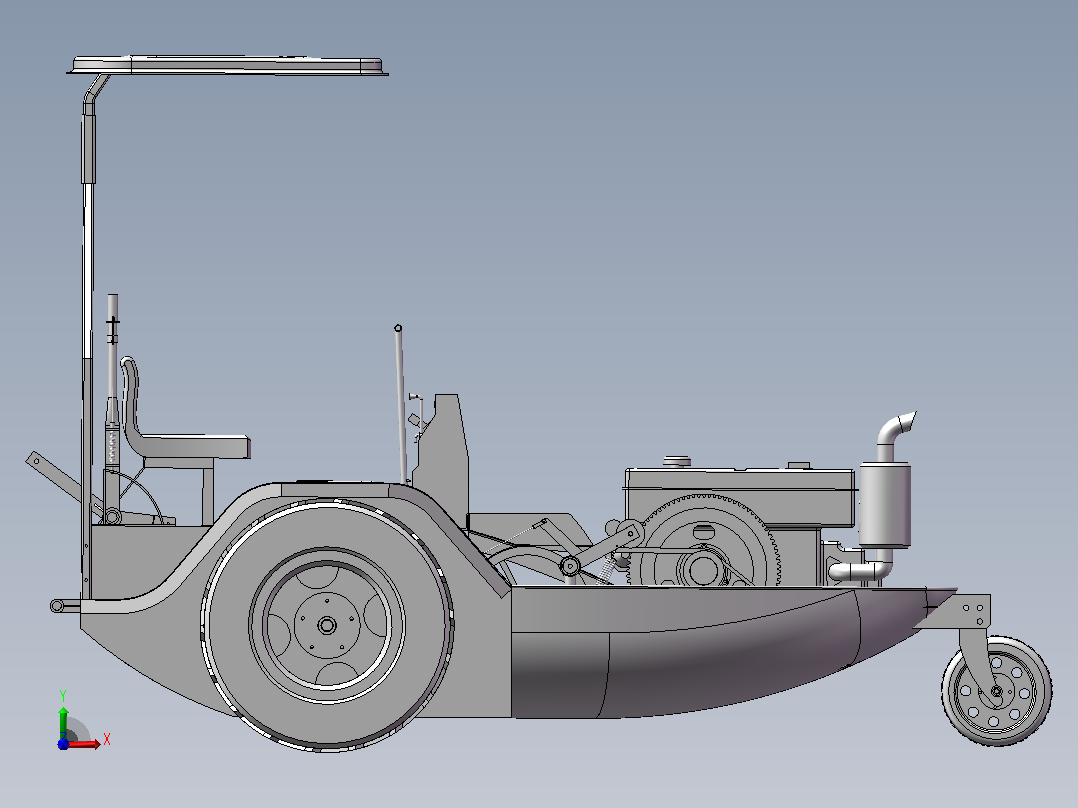Select the cylindrical exhaust muffler
1078x808 pixels.
click(885, 504)
